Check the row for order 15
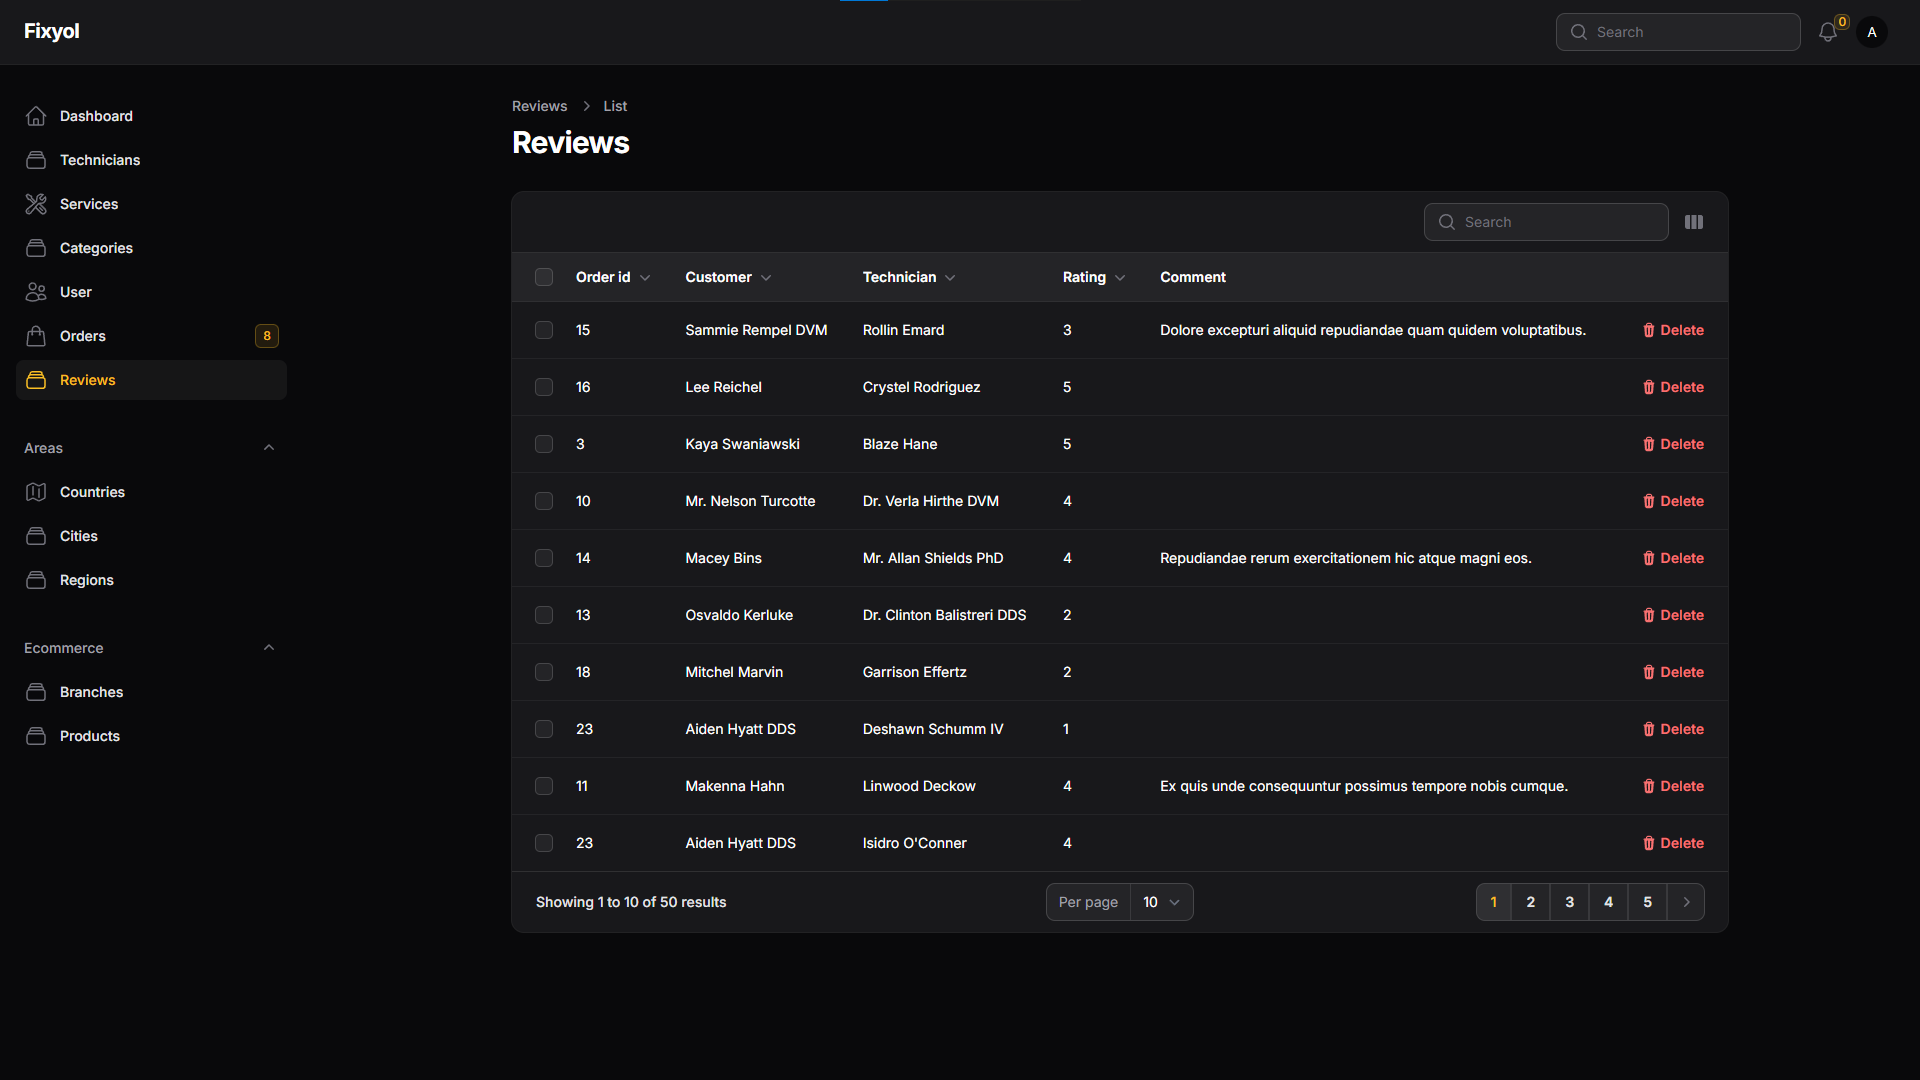Image resolution: width=1920 pixels, height=1080 pixels. 544,330
